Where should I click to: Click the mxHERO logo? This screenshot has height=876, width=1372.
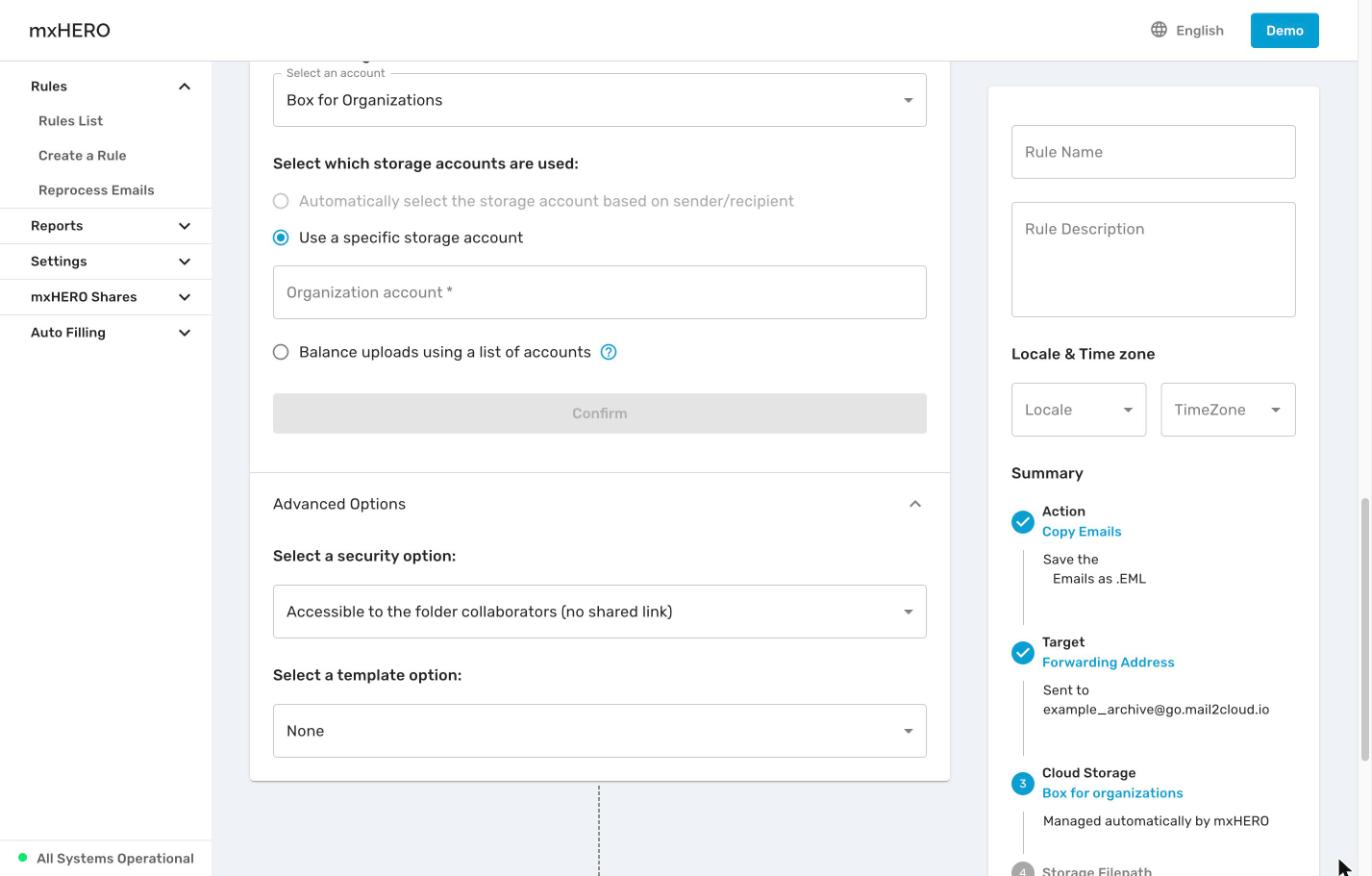(x=70, y=30)
